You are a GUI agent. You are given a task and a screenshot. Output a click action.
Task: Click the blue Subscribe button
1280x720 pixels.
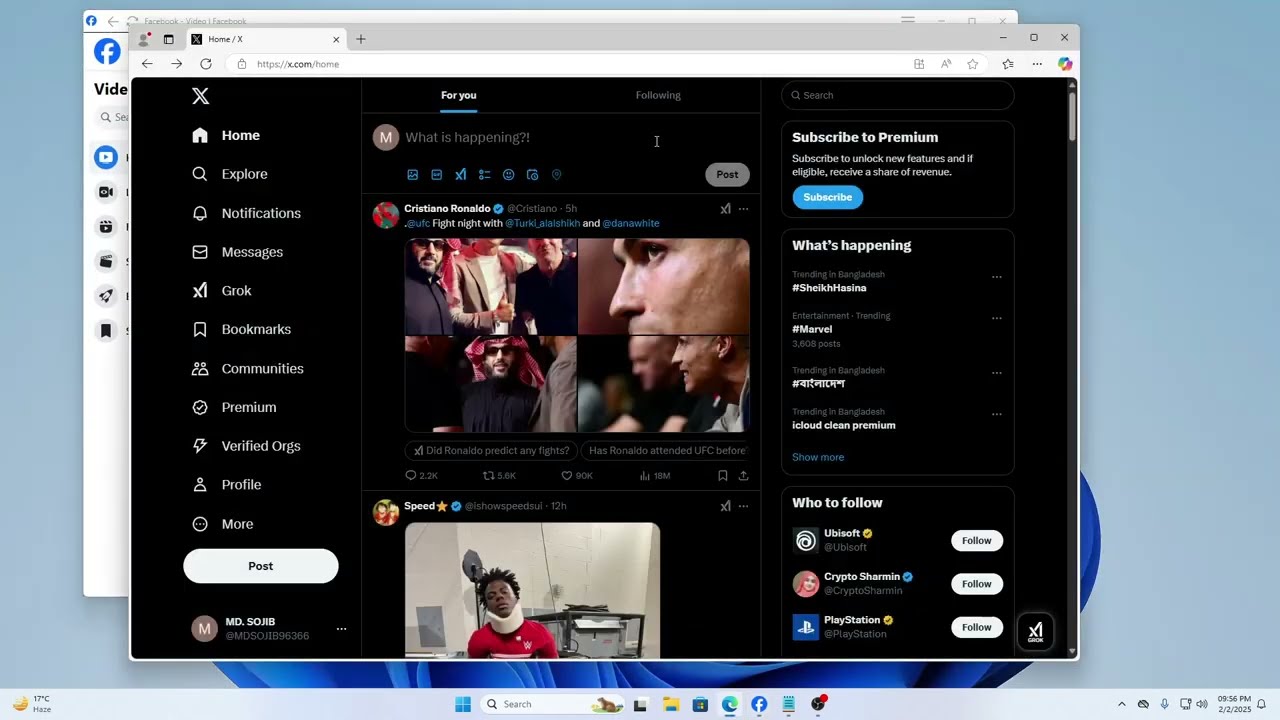(828, 197)
